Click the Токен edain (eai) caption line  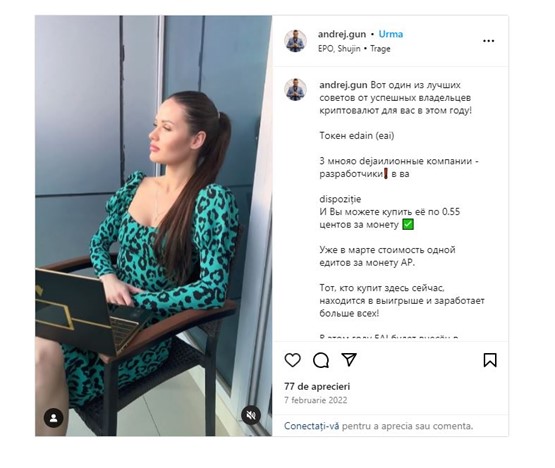[x=356, y=136]
